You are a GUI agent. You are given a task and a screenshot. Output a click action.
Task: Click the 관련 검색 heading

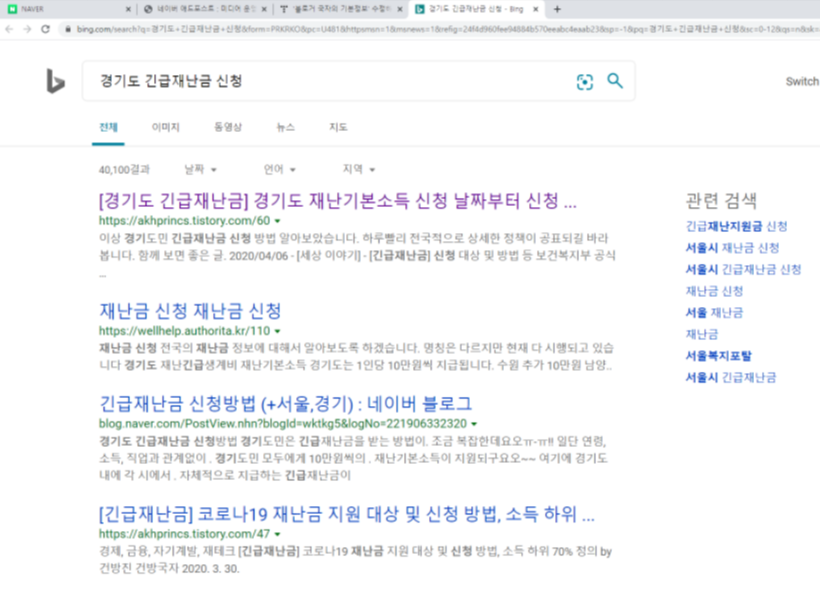tap(721, 201)
